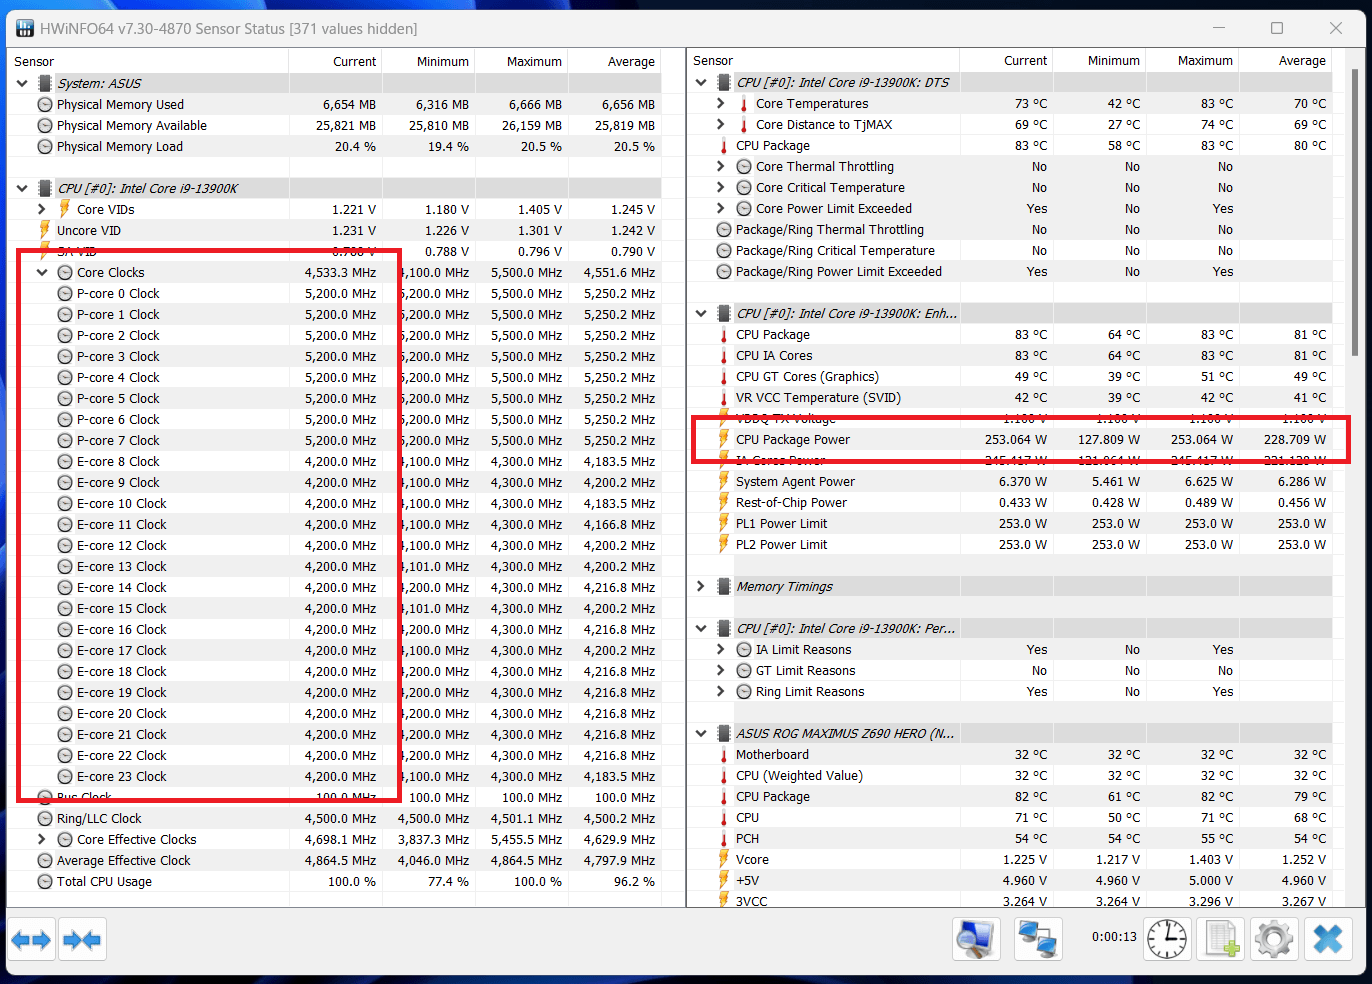This screenshot has height=984, width=1372.
Task: Click the right pane Average column header
Action: pyautogui.click(x=1301, y=61)
